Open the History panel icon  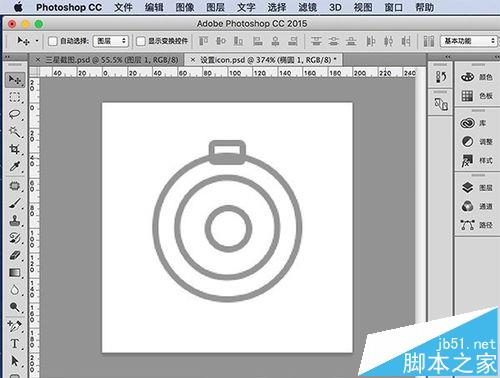tap(441, 77)
